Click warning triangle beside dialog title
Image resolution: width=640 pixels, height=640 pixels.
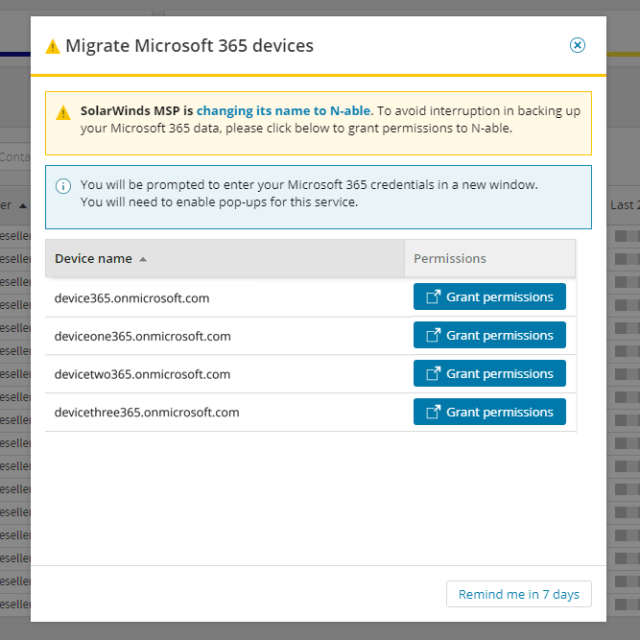(x=53, y=46)
